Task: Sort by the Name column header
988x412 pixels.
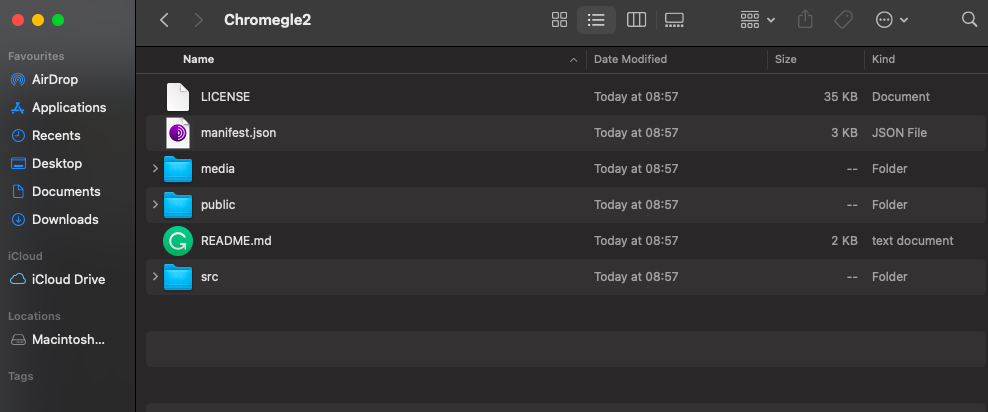Action: [x=198, y=59]
